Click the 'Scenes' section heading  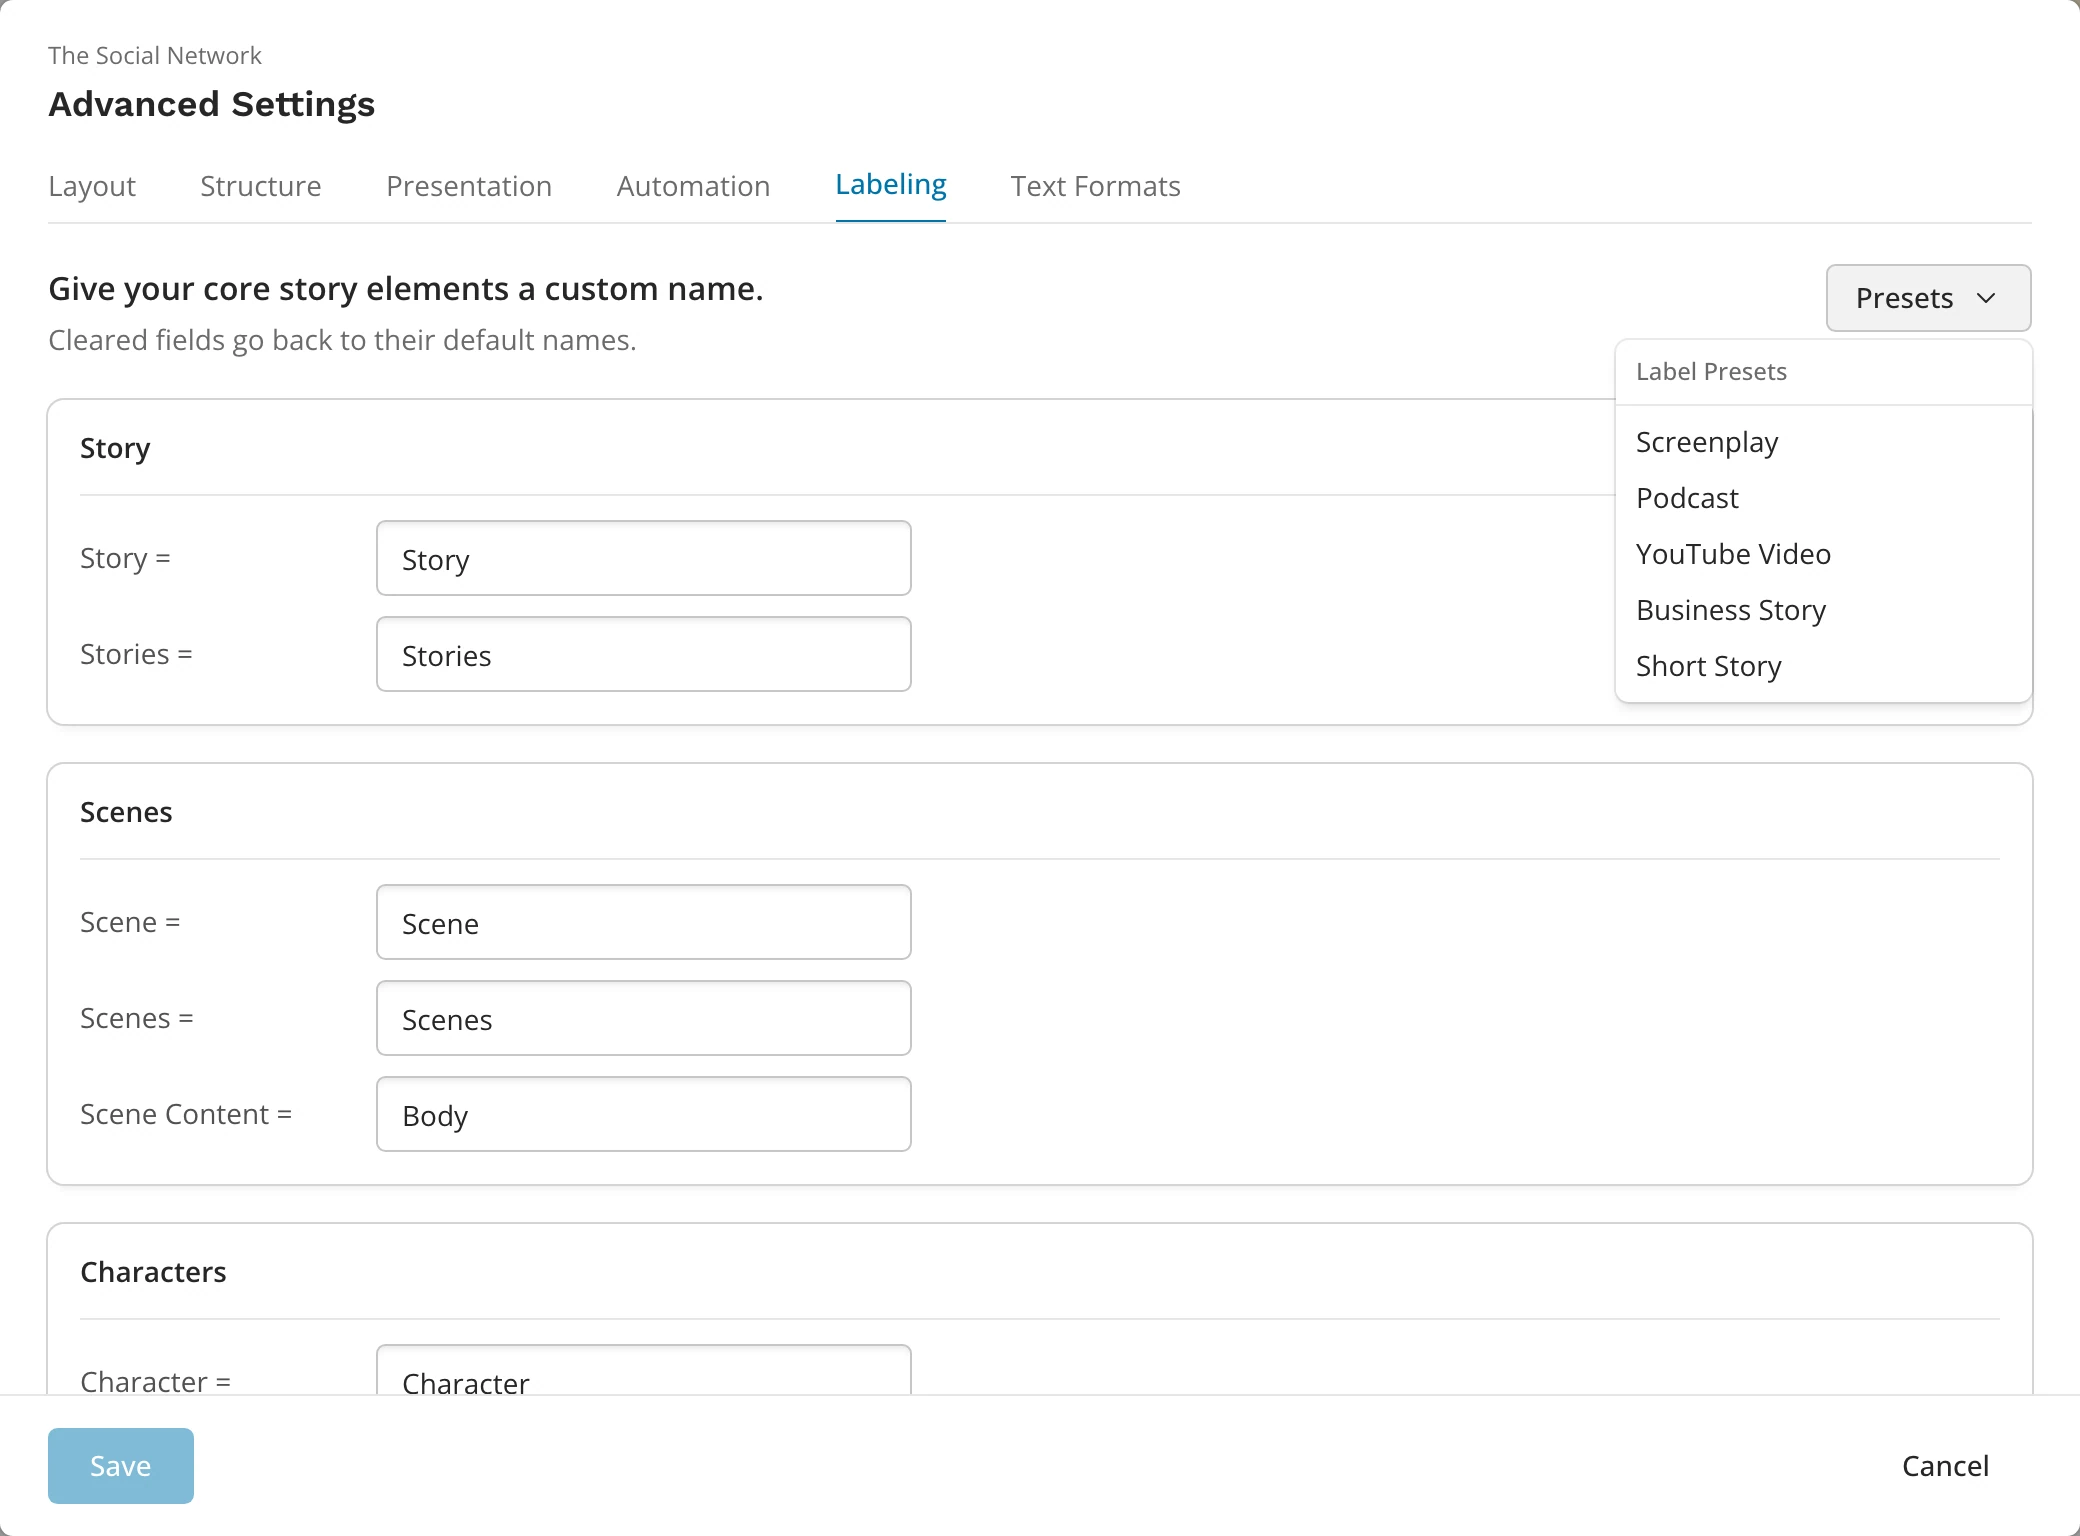(126, 812)
